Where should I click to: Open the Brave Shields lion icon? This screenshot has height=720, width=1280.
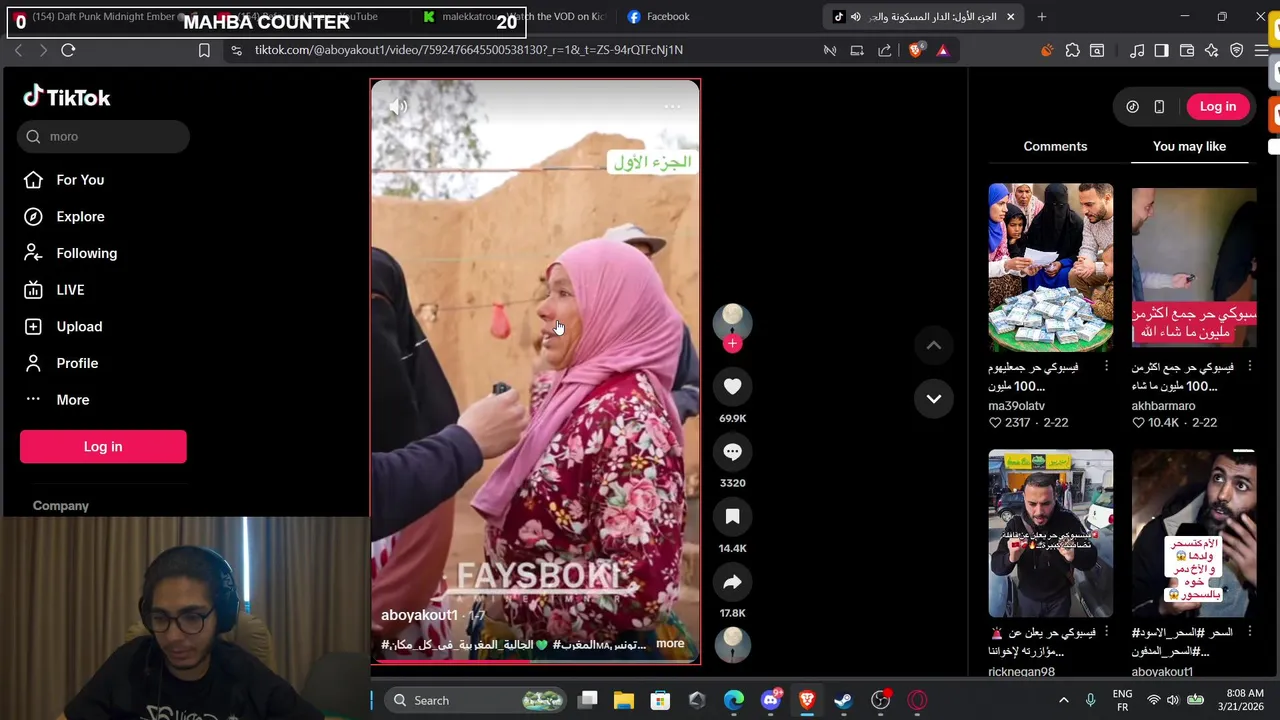(x=915, y=50)
